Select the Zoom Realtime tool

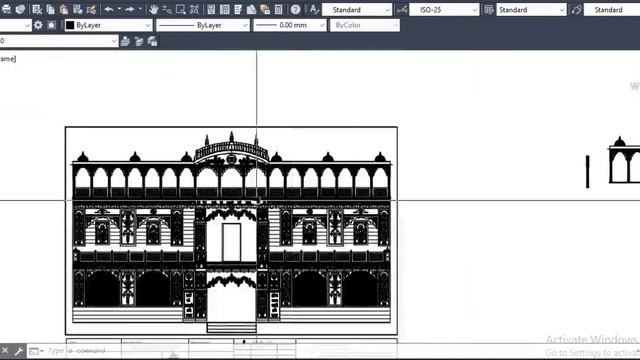click(167, 9)
